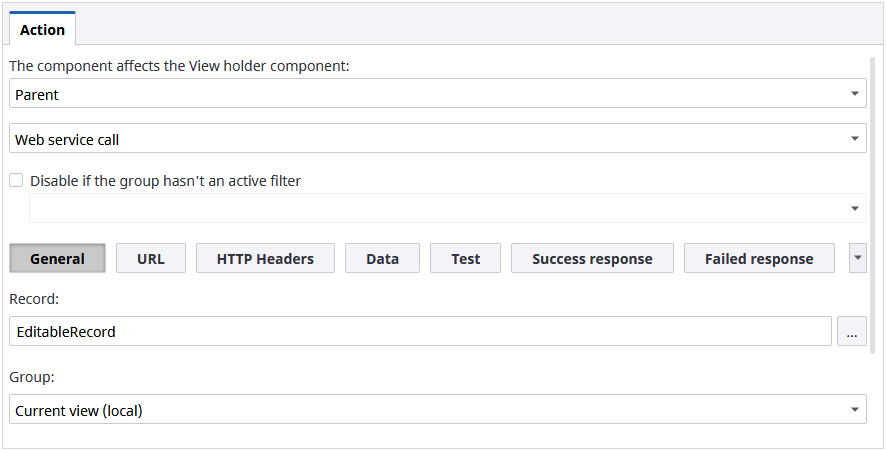
Task: Go to the HTTP Headers section
Action: tap(265, 259)
